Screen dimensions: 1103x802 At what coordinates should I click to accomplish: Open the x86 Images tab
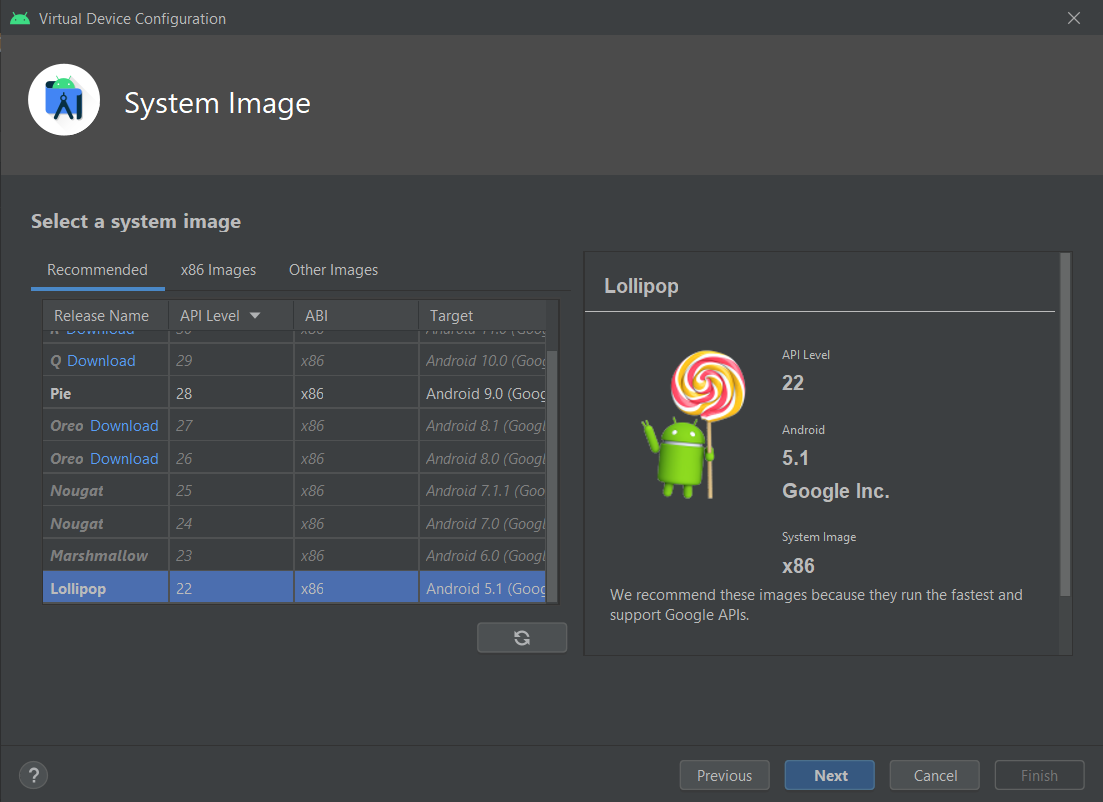click(218, 270)
